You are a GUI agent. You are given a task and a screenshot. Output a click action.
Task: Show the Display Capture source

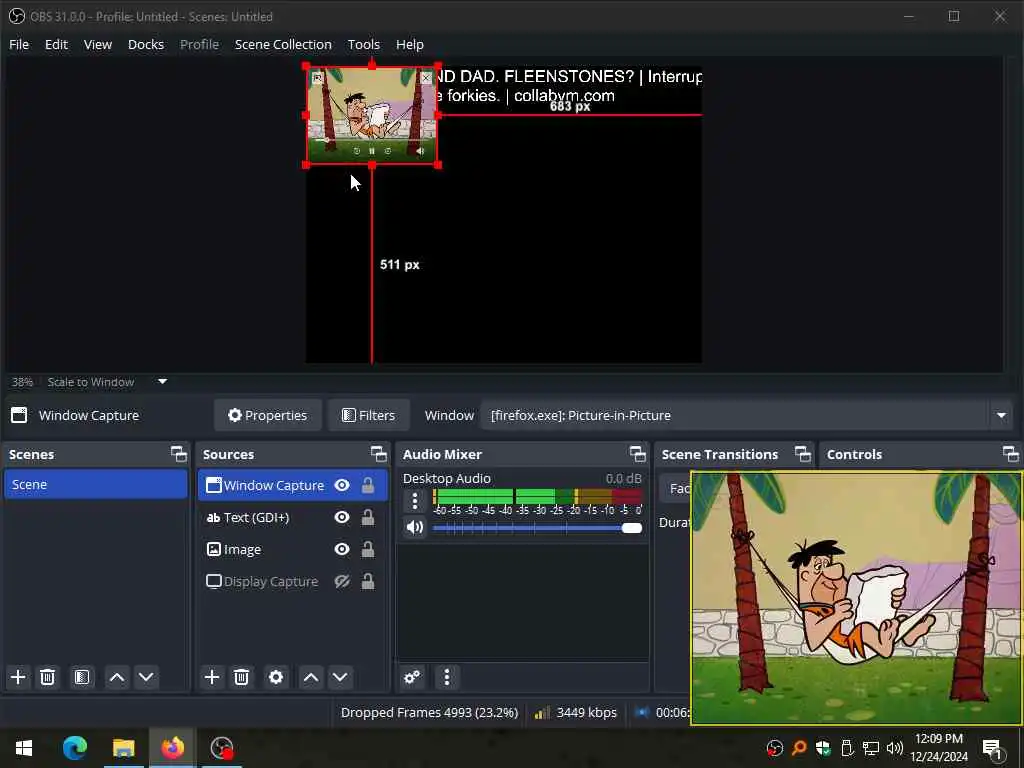pyautogui.click(x=342, y=581)
